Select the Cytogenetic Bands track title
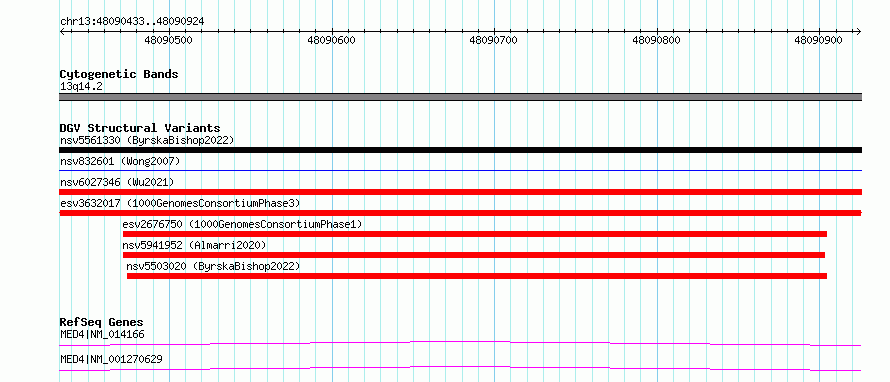This screenshot has width=890, height=382. click(x=119, y=74)
